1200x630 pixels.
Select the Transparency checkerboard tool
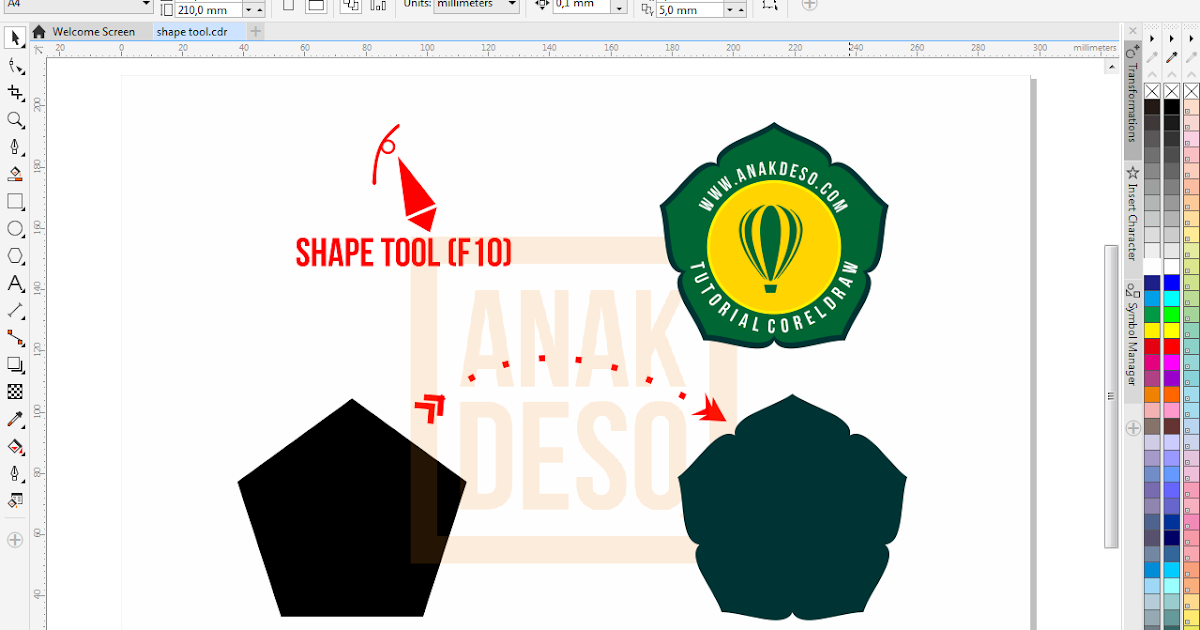coord(15,391)
